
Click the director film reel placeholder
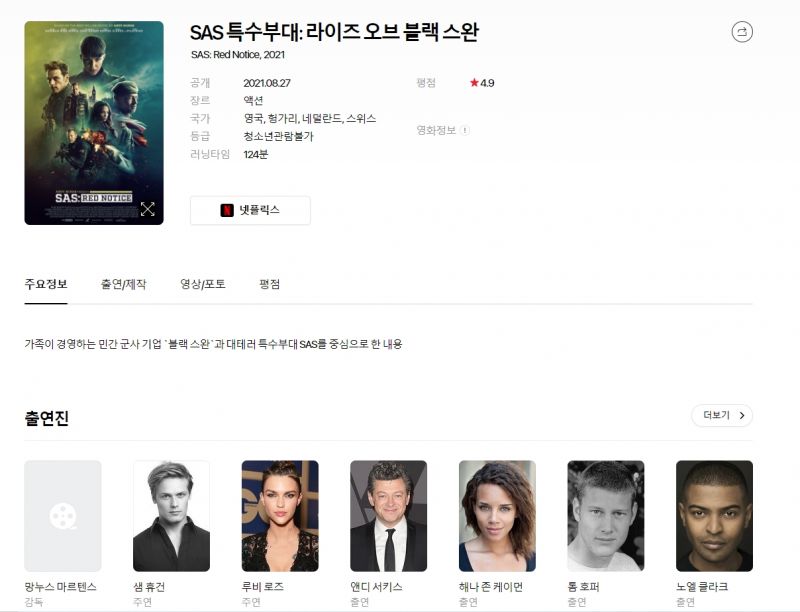(x=63, y=516)
